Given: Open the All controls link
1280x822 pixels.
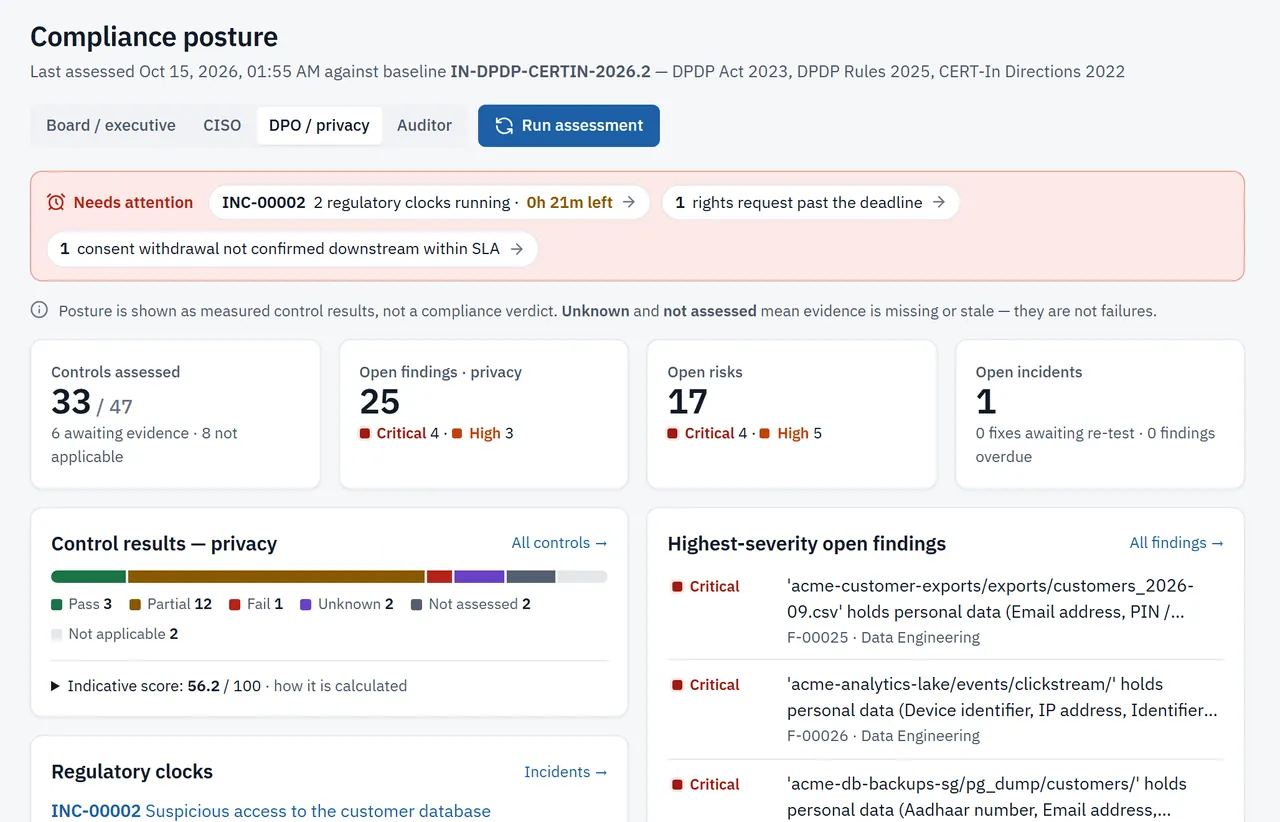Looking at the screenshot, I should [559, 543].
